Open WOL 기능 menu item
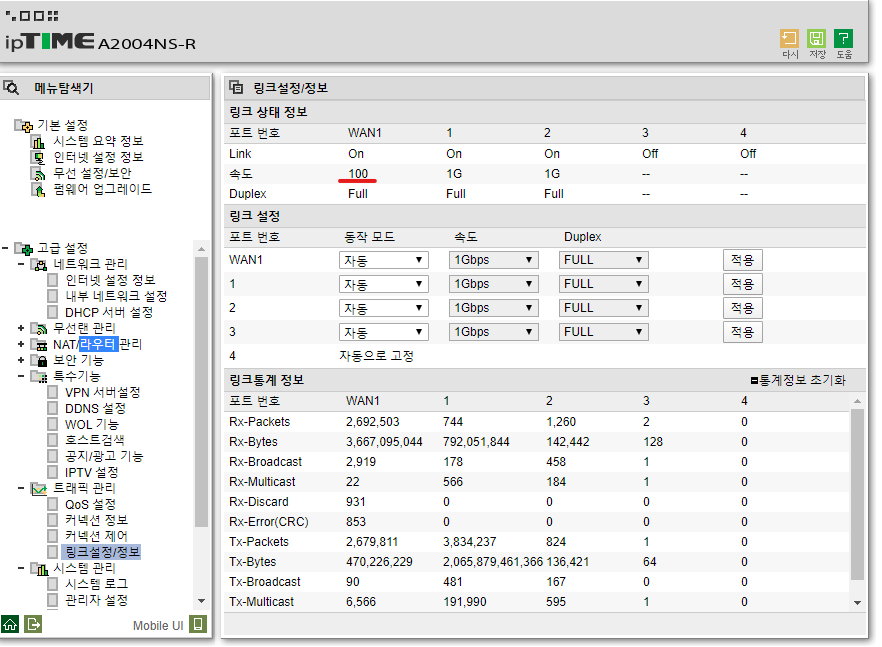Screen dimensions: 882x647 (x=92, y=424)
